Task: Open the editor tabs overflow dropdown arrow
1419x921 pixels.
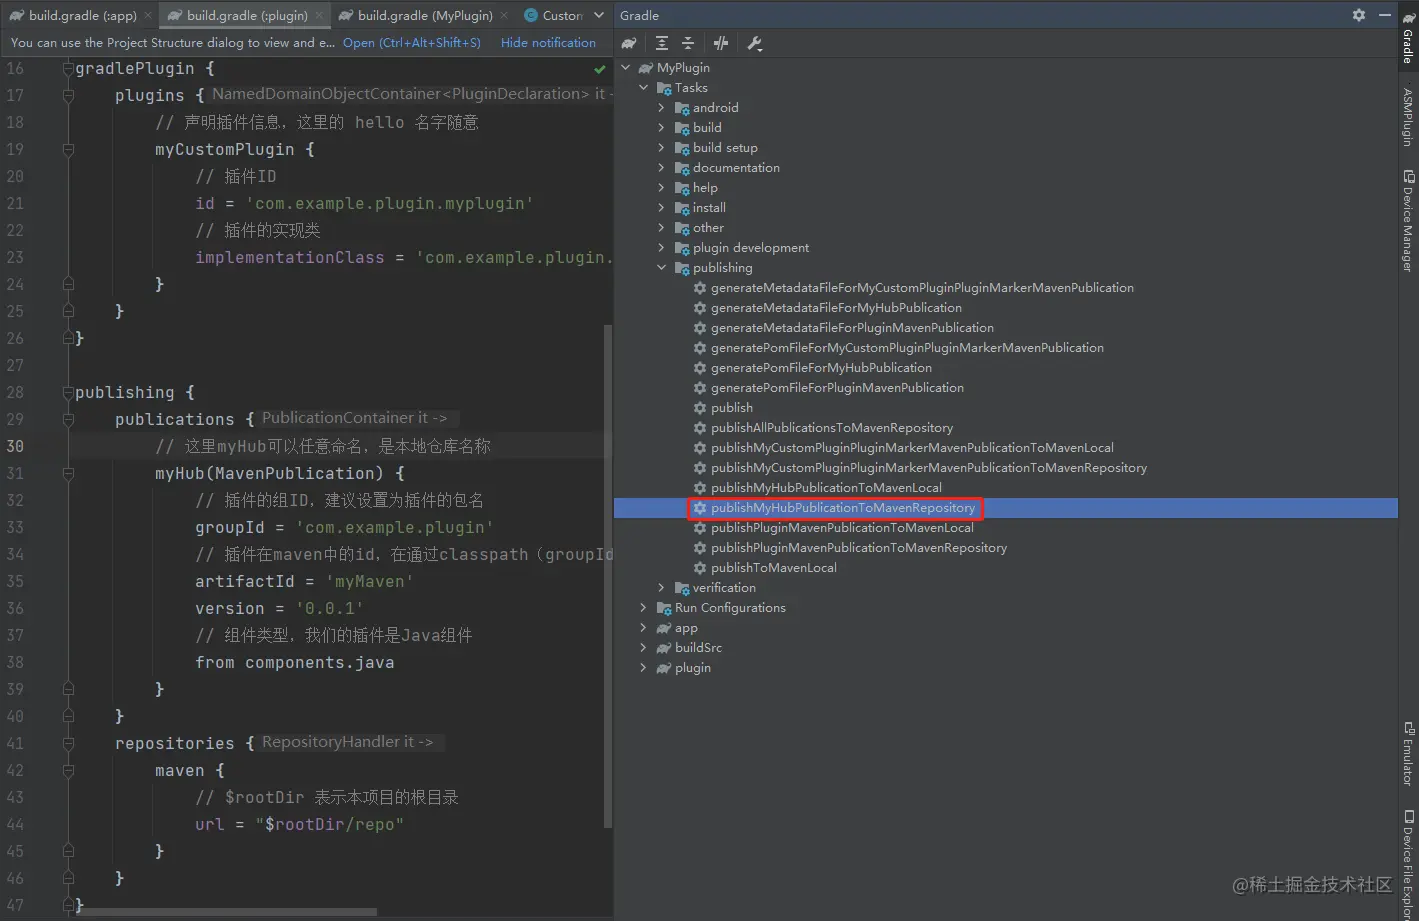Action: pyautogui.click(x=599, y=15)
